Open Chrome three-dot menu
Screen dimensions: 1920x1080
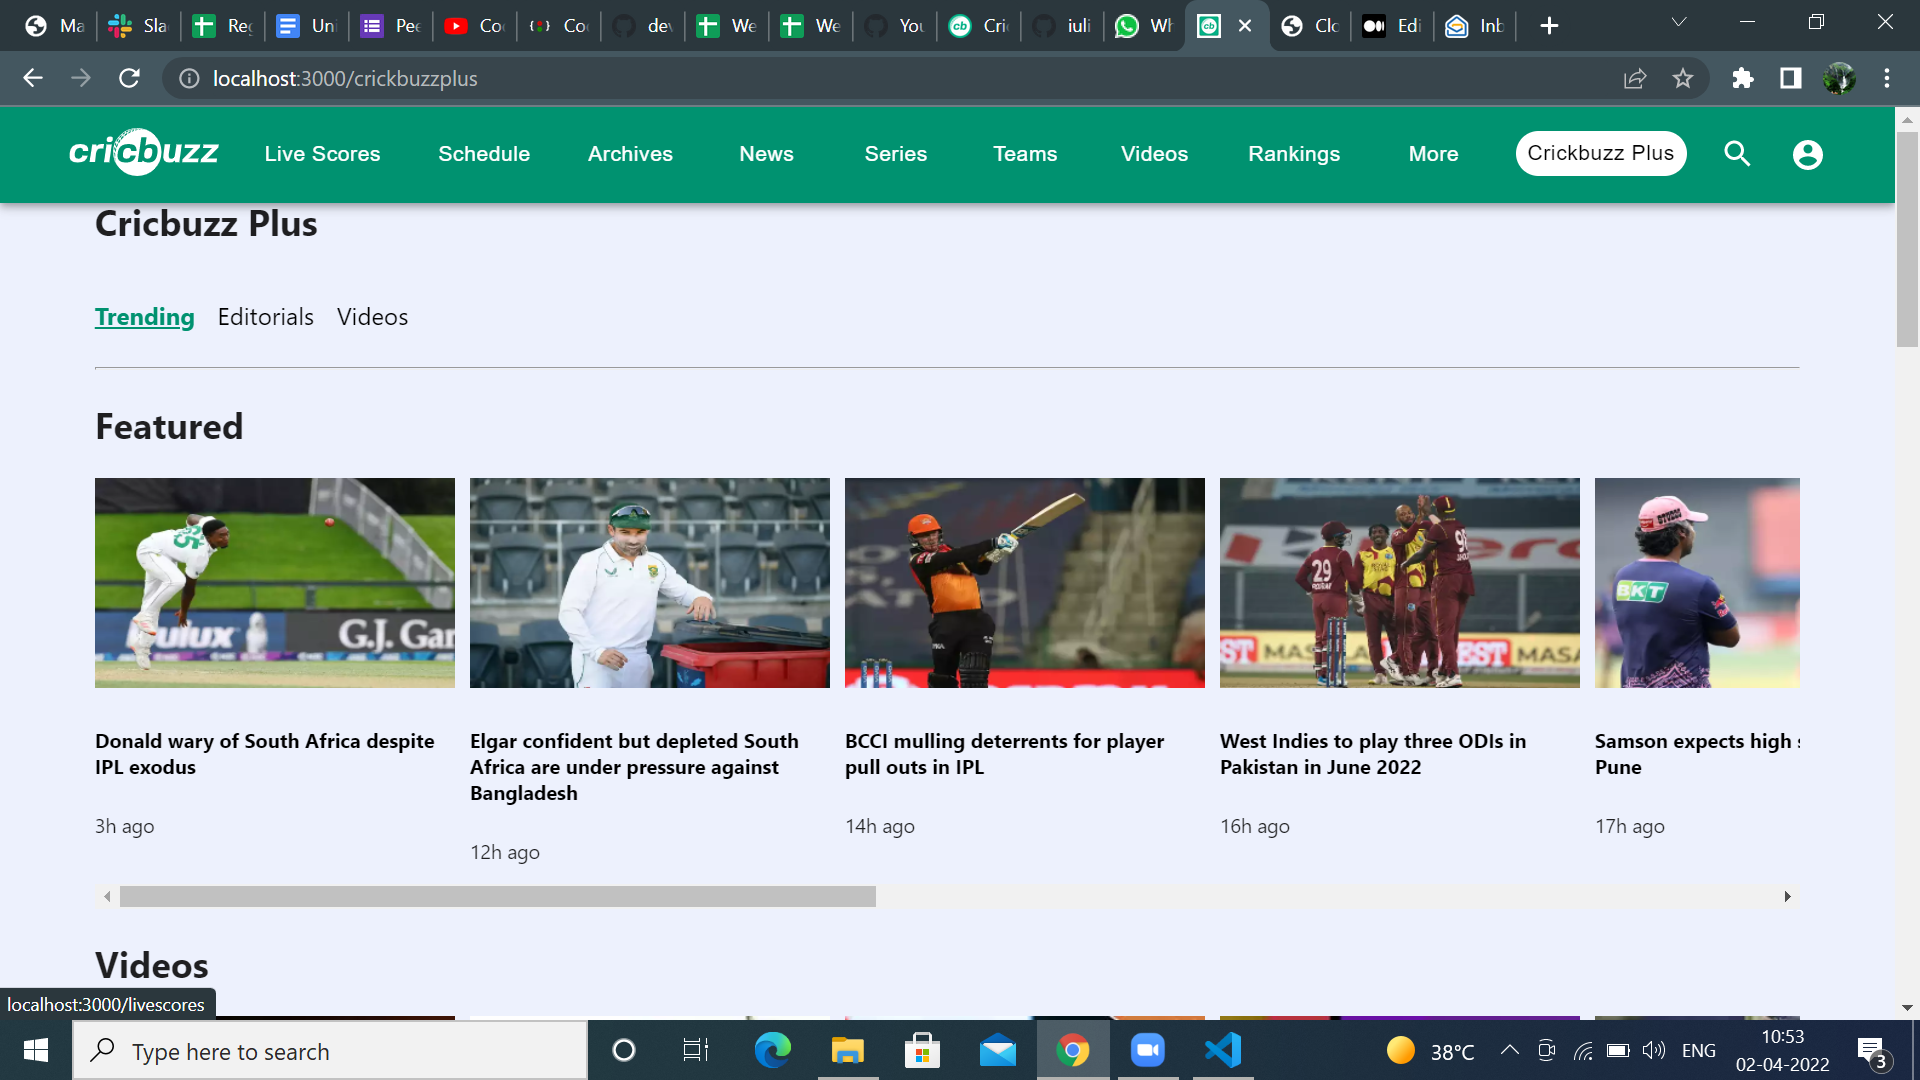tap(1887, 78)
